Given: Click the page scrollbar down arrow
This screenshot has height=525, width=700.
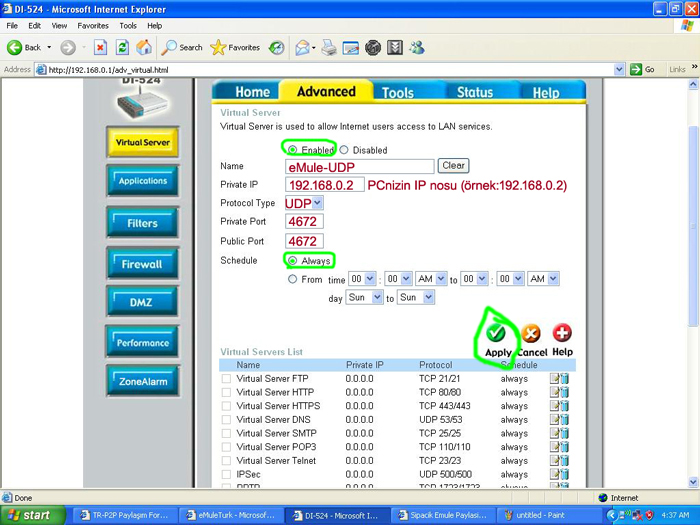Looking at the screenshot, I should pos(693,482).
